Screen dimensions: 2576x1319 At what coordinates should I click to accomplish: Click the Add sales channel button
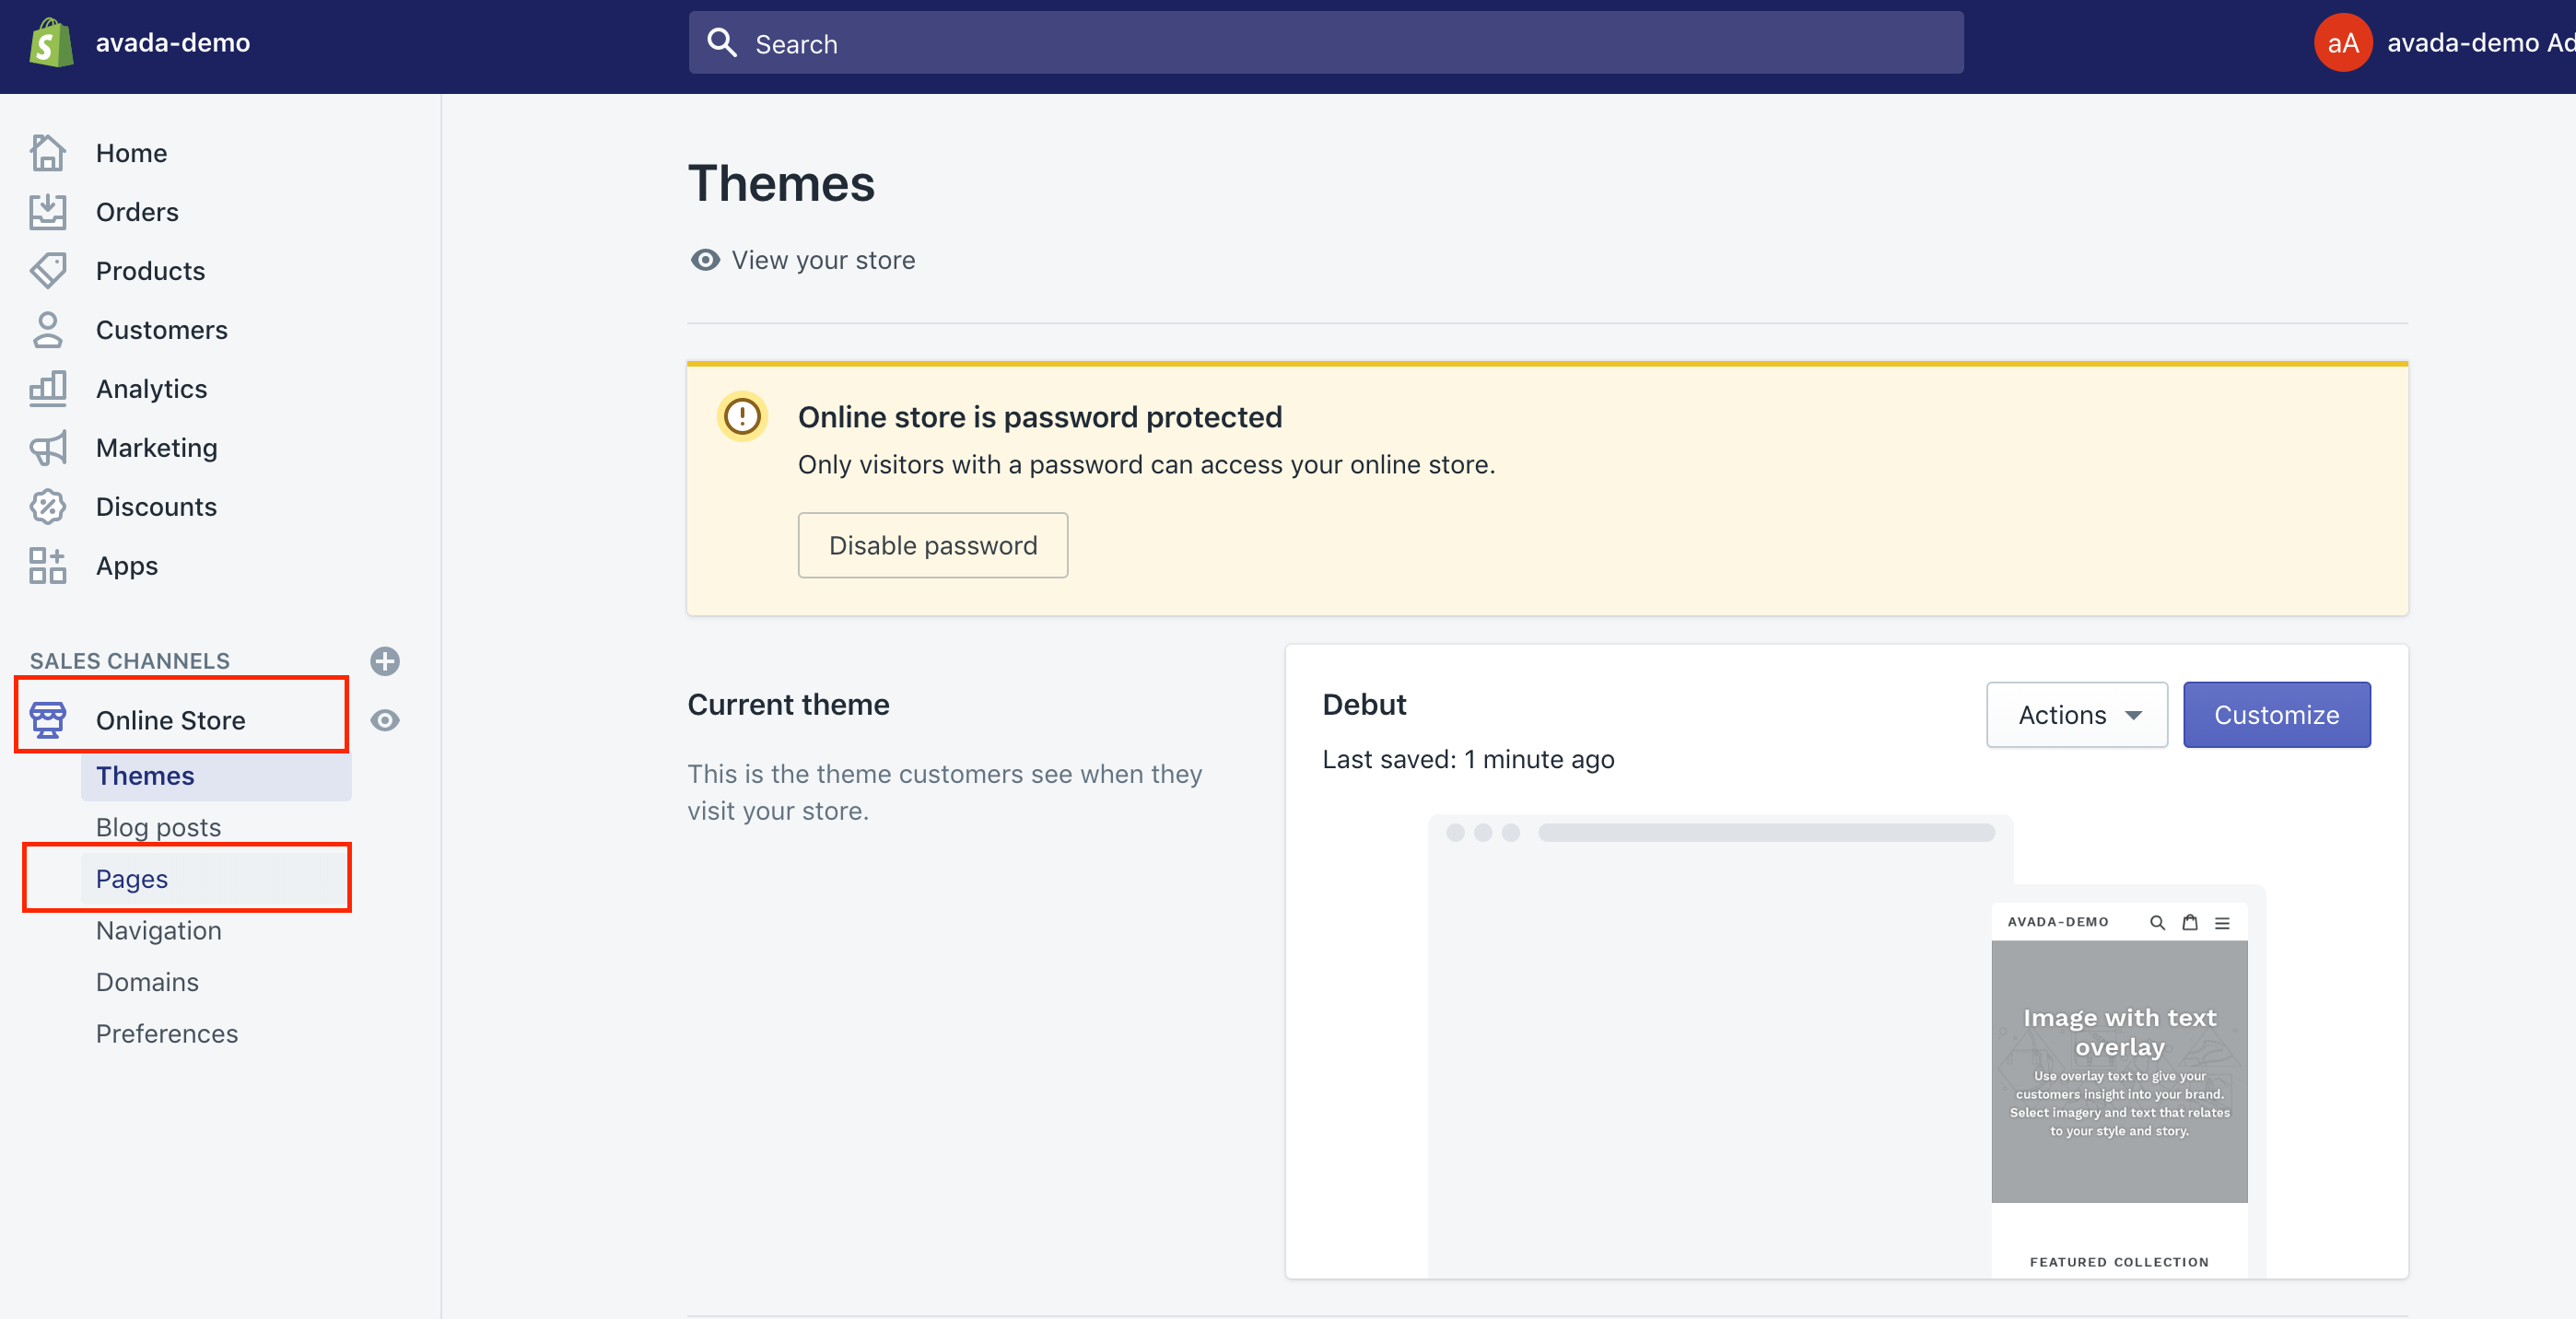point(383,659)
